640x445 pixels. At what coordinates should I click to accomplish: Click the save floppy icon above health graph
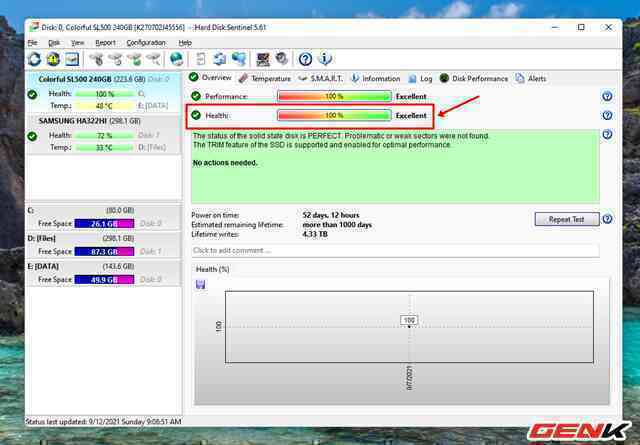[x=200, y=284]
